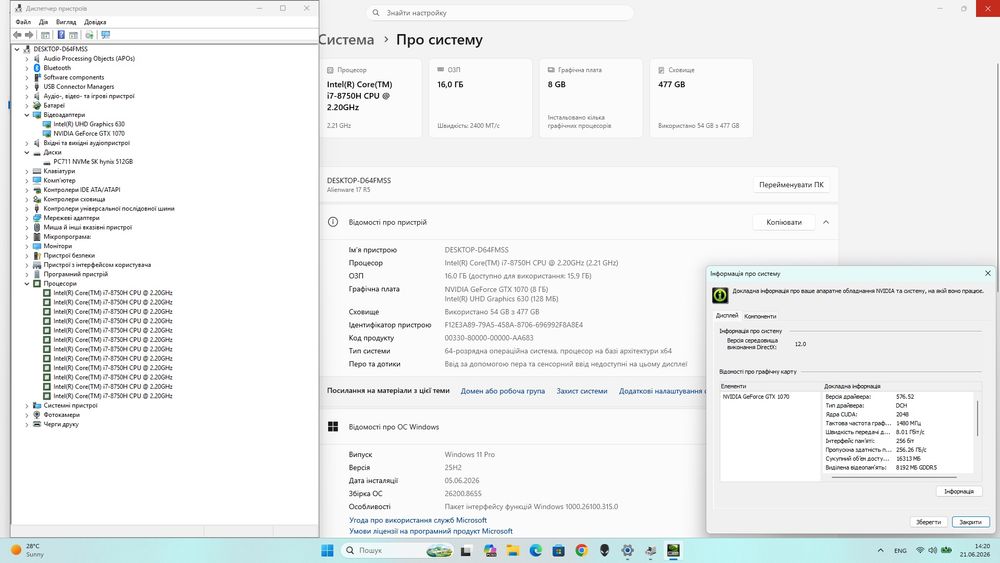
Task: Collapse the Диски category
Action: (x=27, y=153)
